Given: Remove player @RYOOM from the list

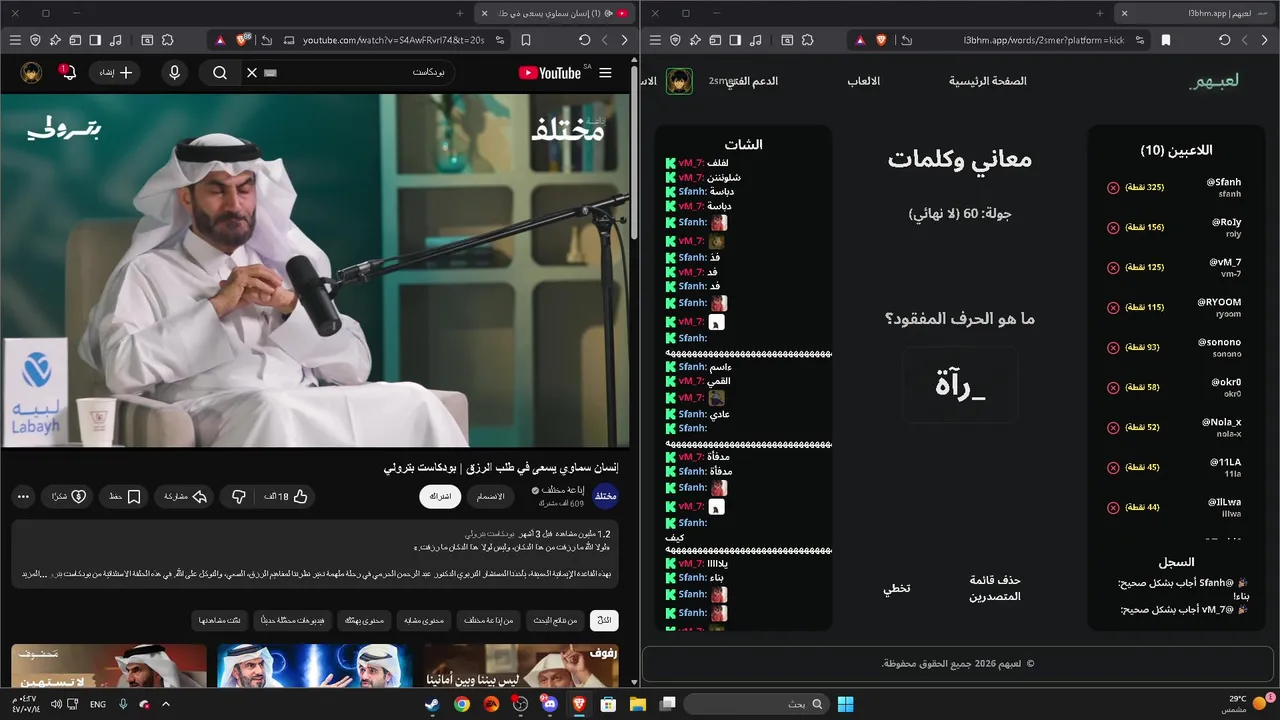Looking at the screenshot, I should pyautogui.click(x=1113, y=308).
